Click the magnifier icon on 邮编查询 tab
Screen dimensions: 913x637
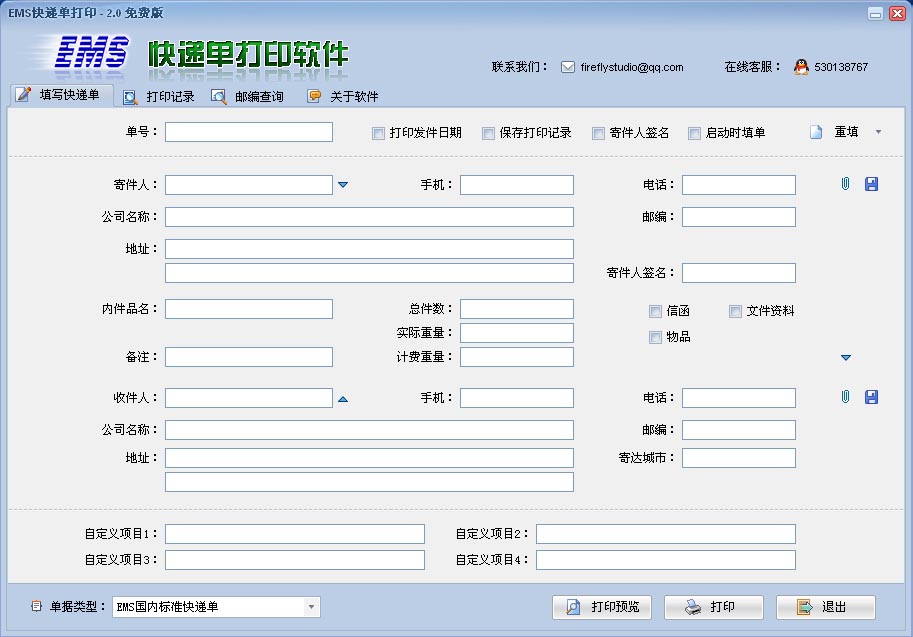coord(221,96)
